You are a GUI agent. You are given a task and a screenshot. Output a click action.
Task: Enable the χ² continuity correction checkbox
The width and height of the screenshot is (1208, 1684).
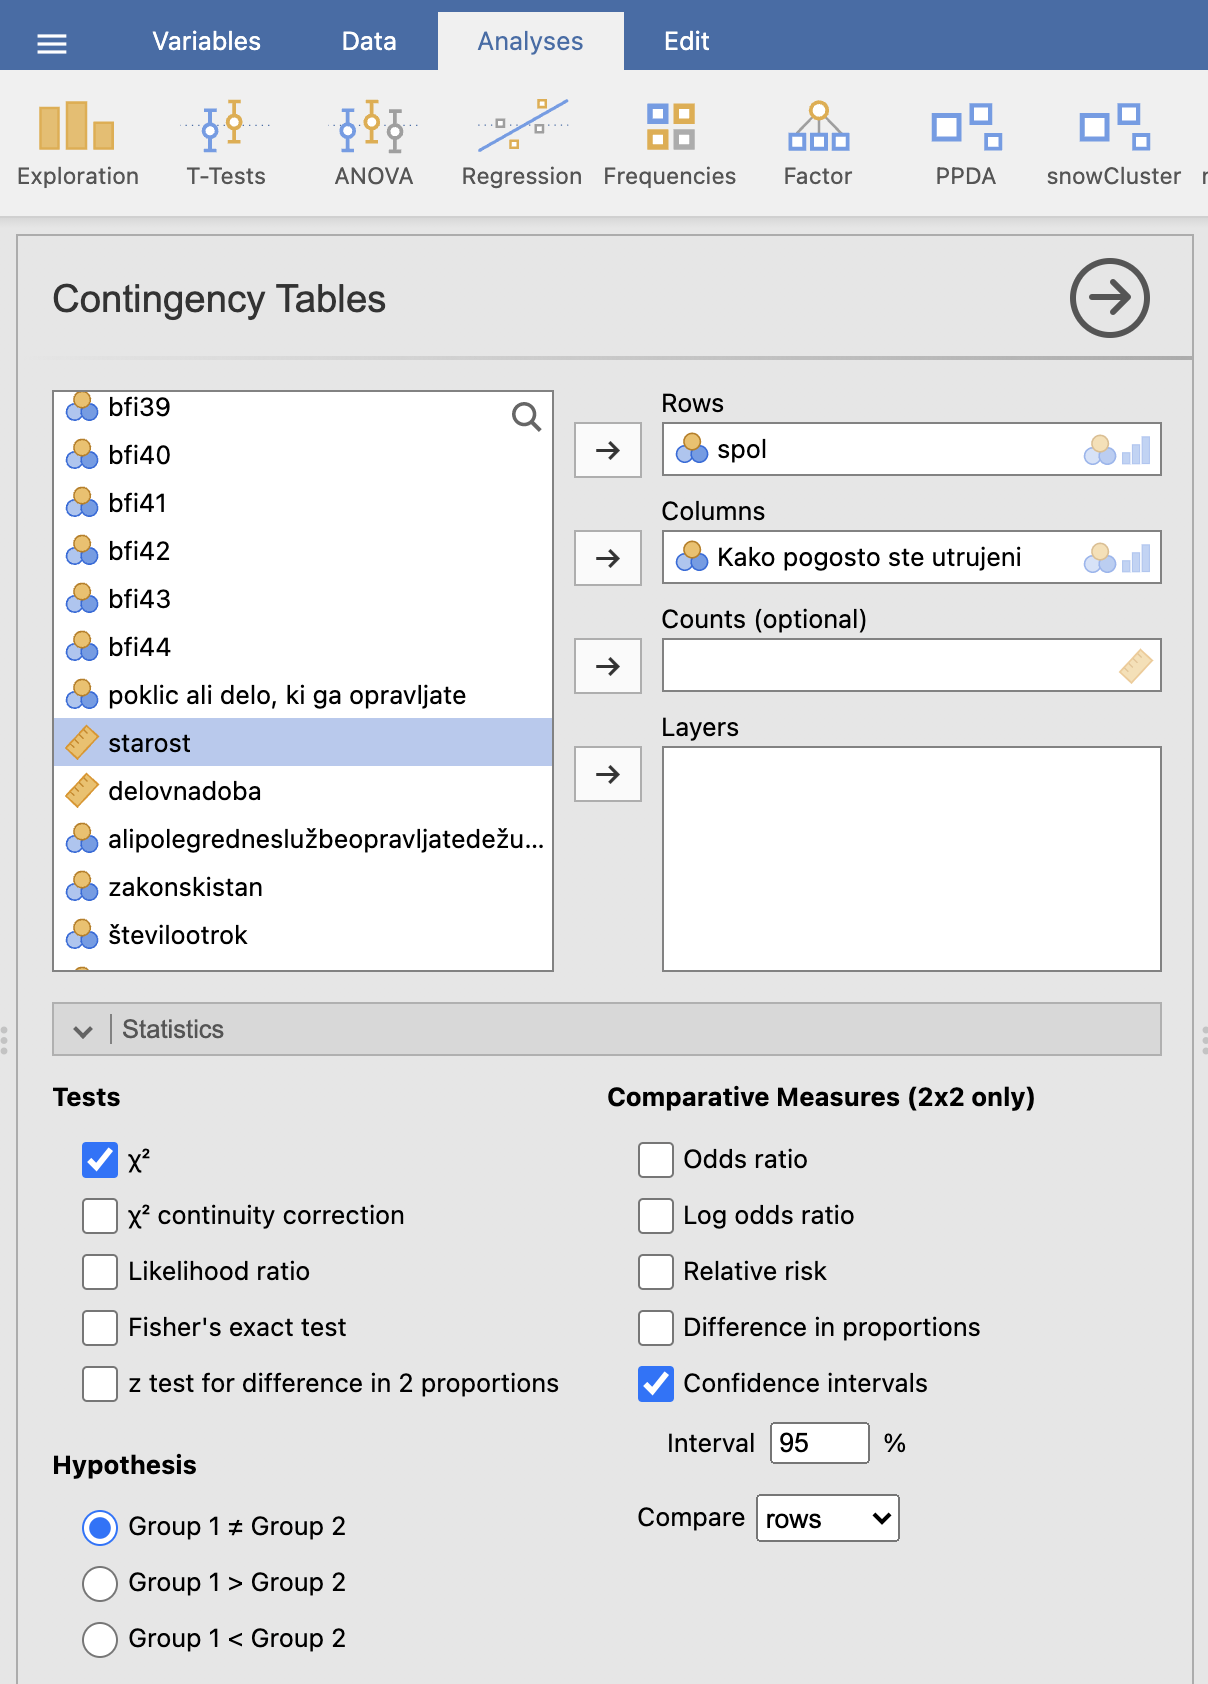[100, 1216]
